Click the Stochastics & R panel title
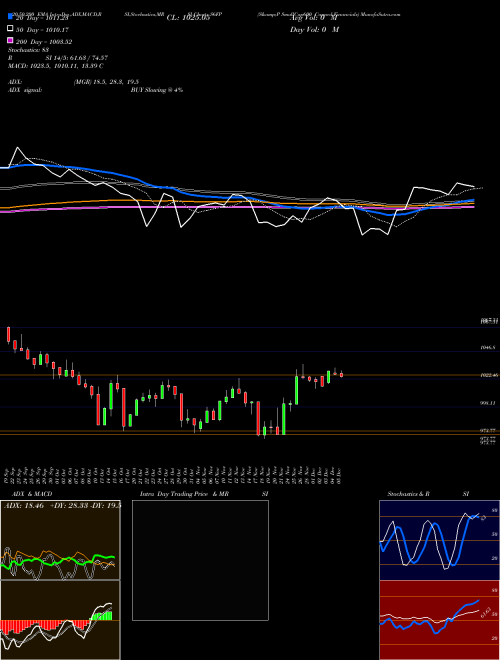This screenshot has height=660, width=500. (409, 494)
